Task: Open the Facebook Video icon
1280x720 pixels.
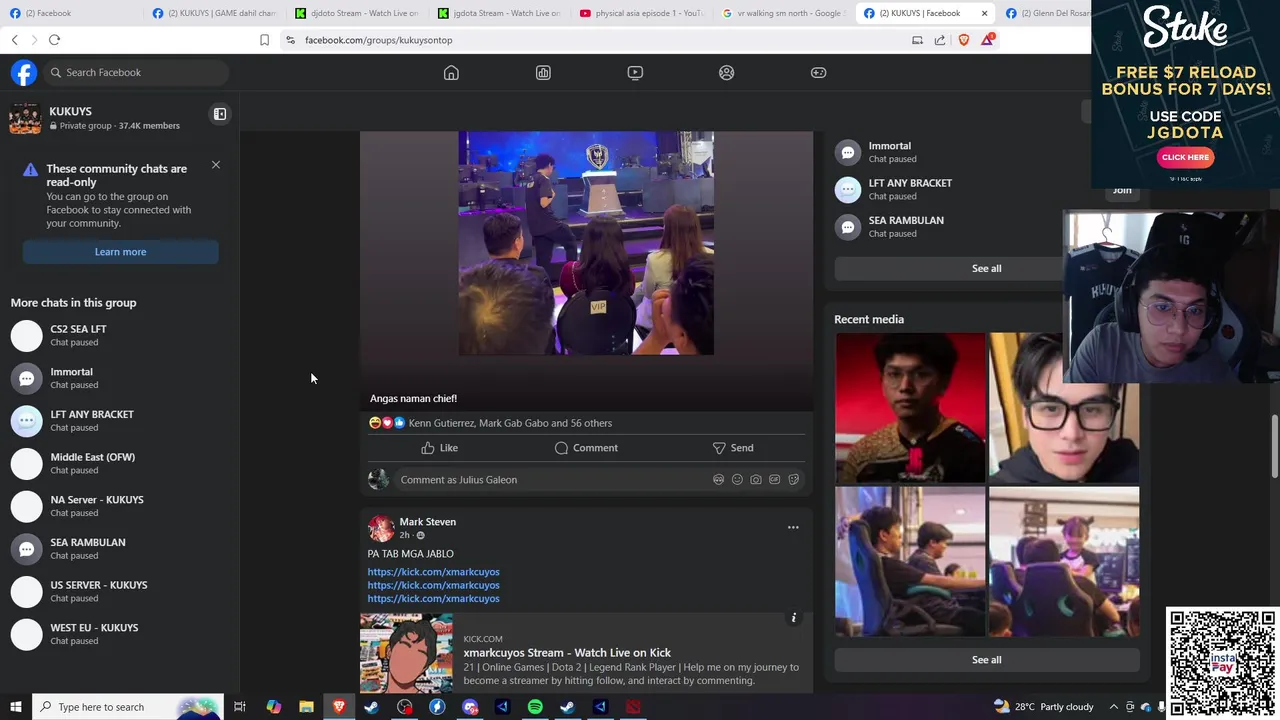Action: click(x=635, y=72)
